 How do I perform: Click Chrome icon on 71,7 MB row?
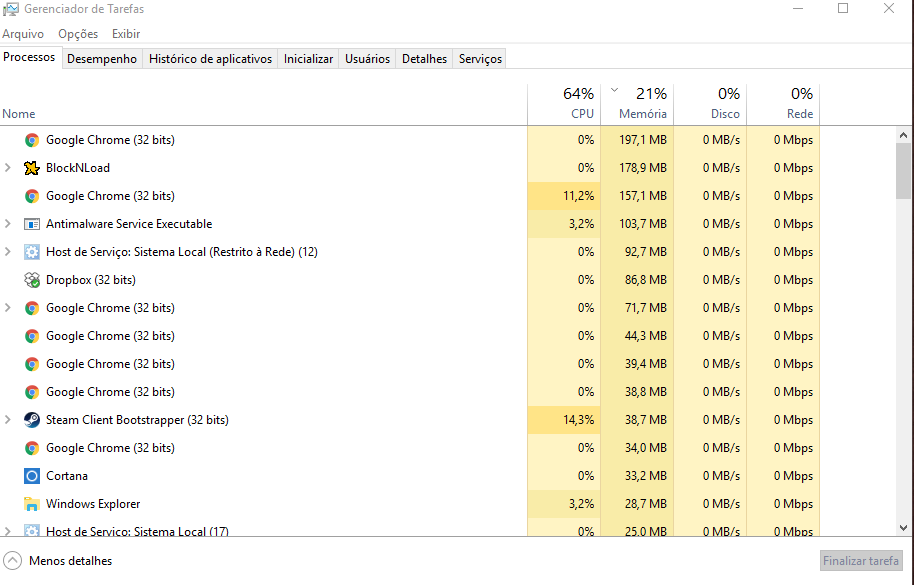click(x=31, y=308)
